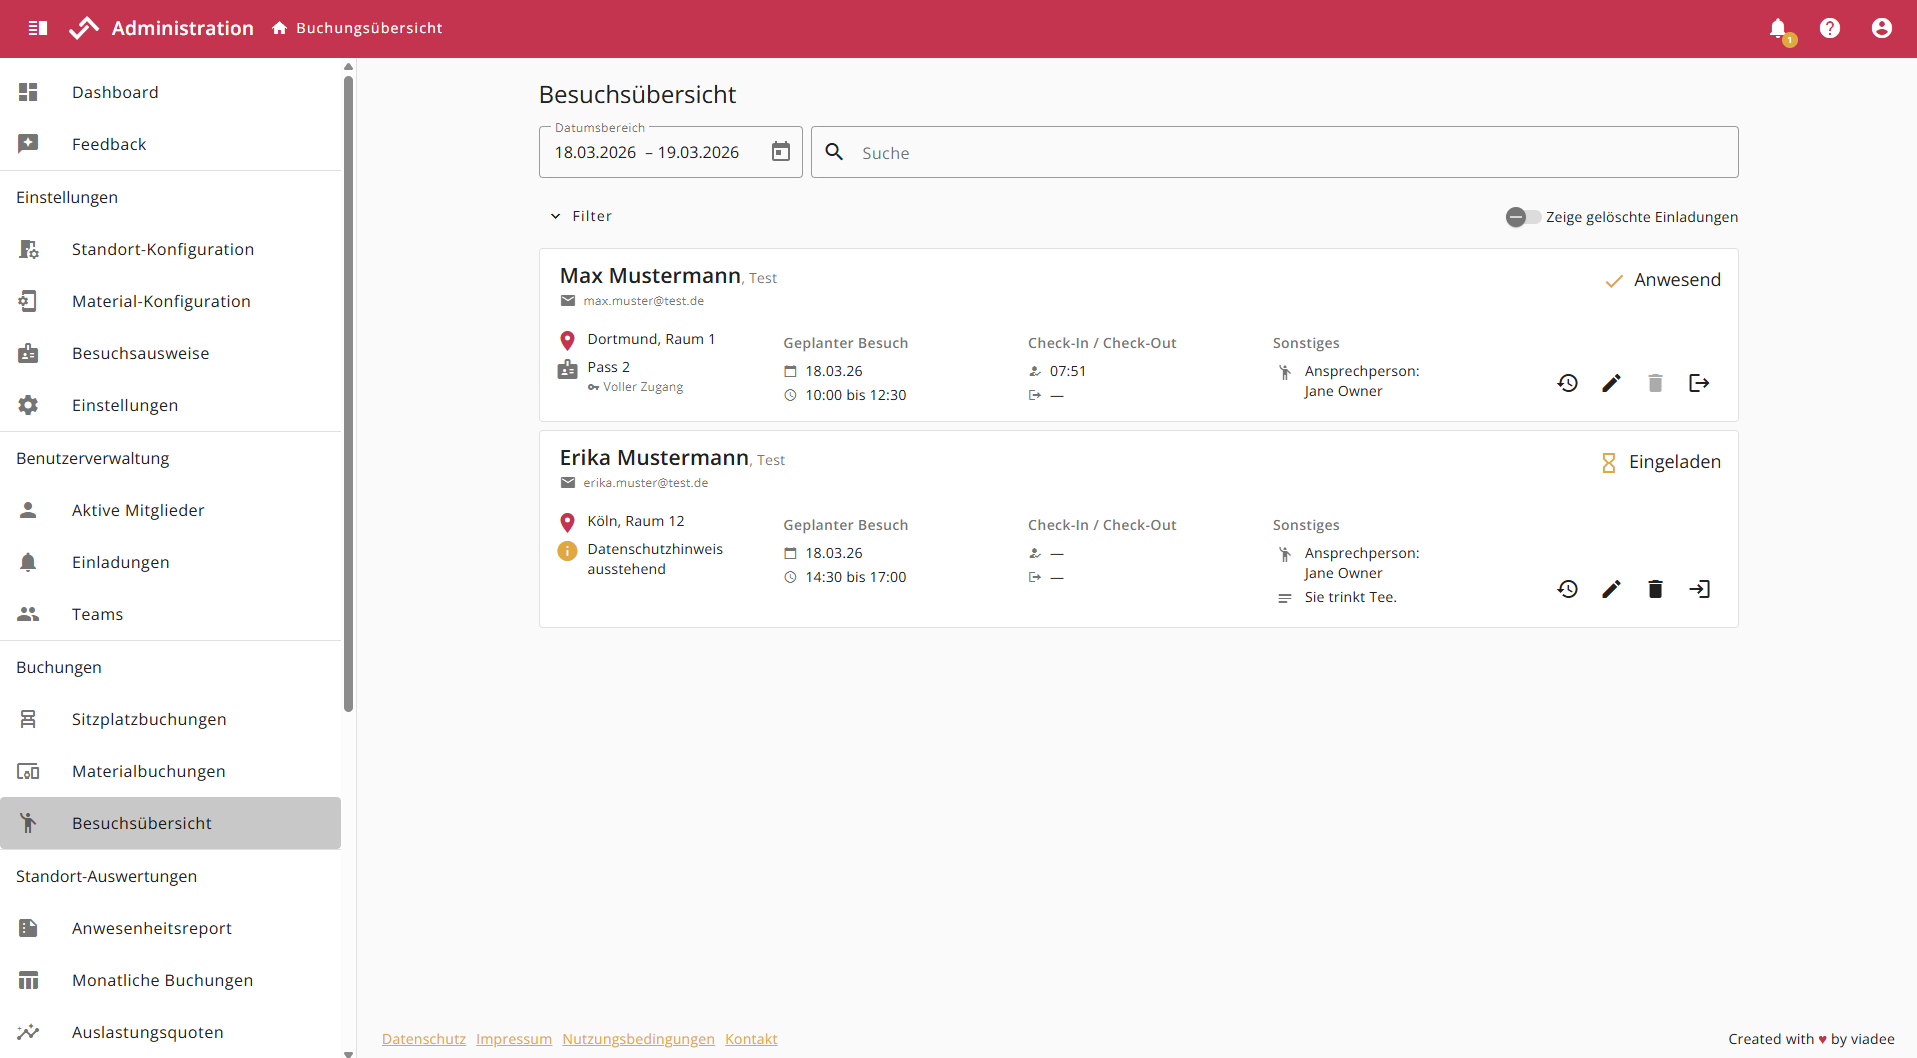Open the date range calendar picker
The width and height of the screenshot is (1917, 1058).
coord(781,152)
